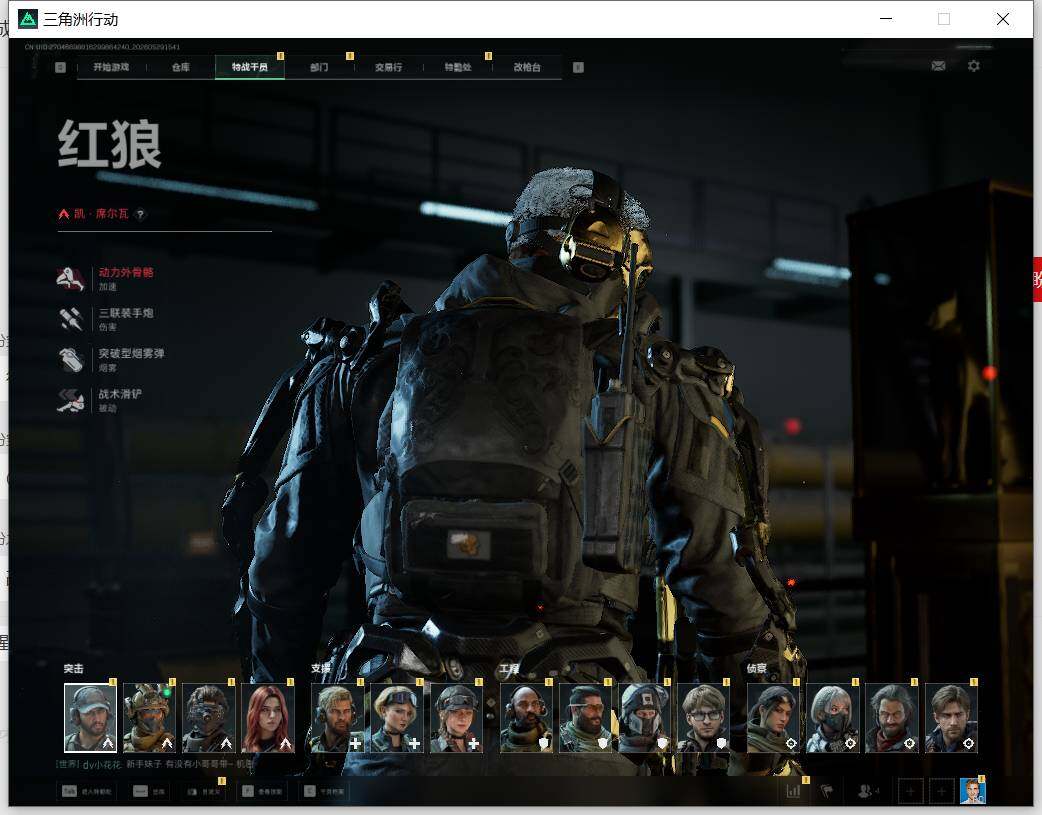Viewport: 1042px width, 815px height.
Task: Select the helmeted assault operator with orange mask
Action: [150, 718]
